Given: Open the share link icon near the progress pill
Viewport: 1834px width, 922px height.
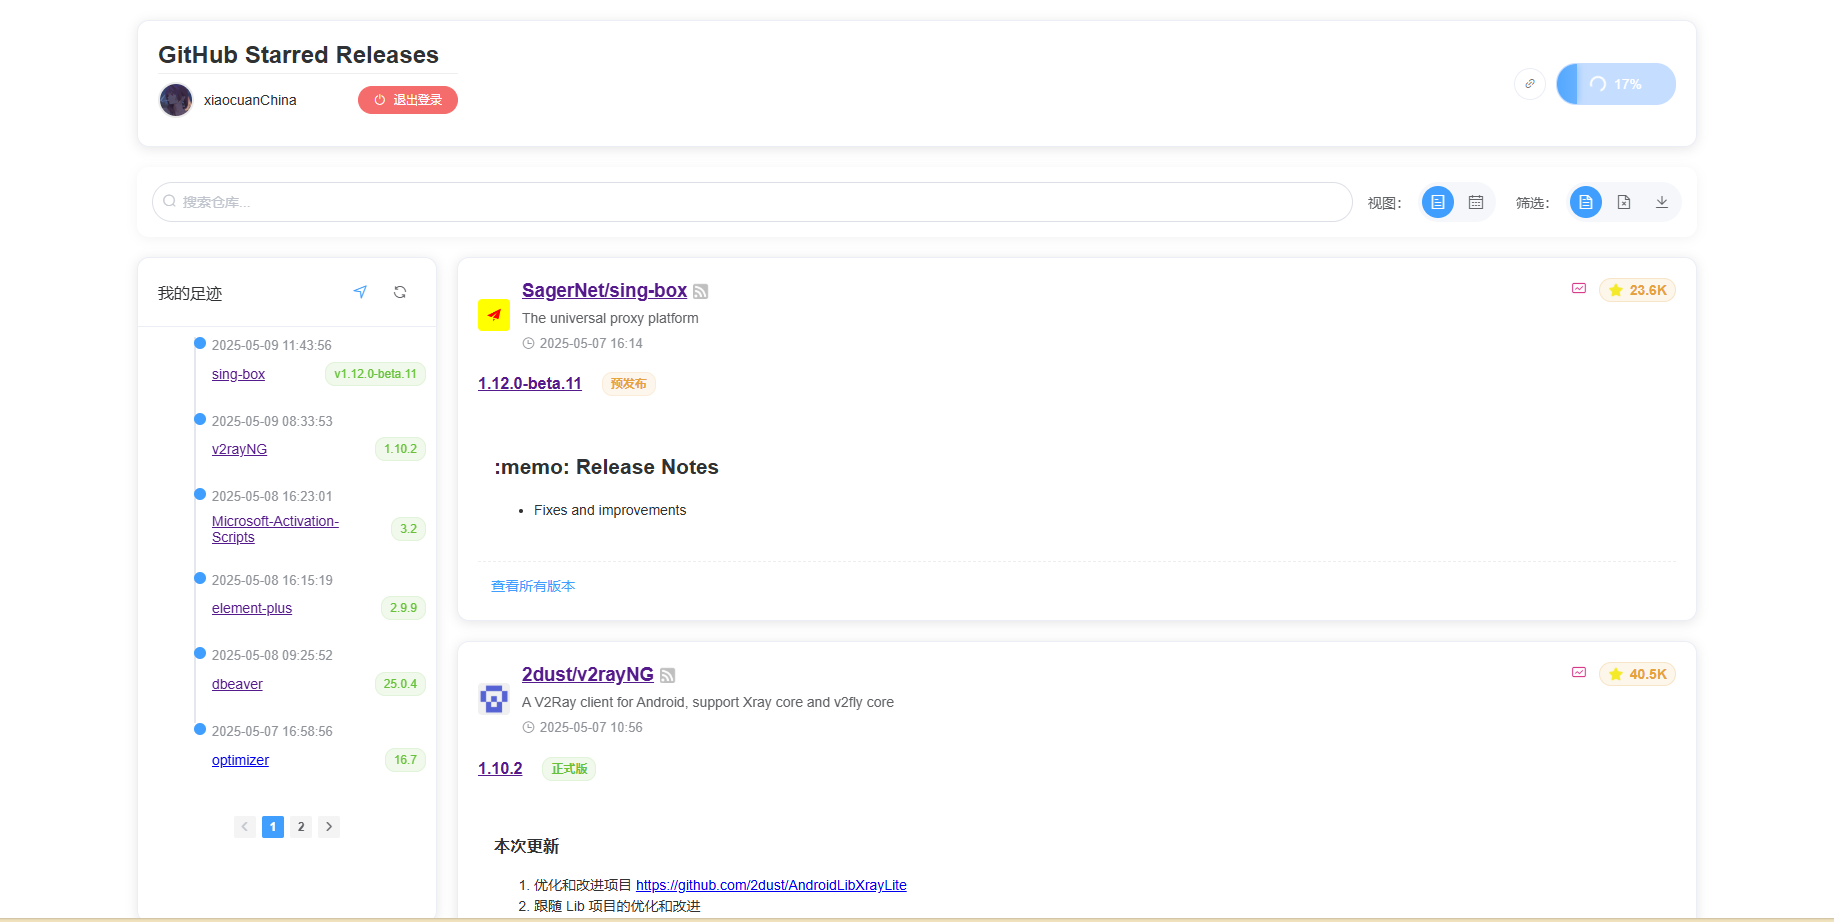Looking at the screenshot, I should (1529, 84).
